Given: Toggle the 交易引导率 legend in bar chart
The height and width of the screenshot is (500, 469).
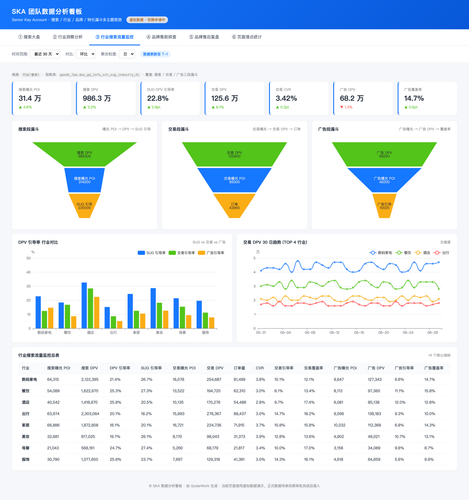Looking at the screenshot, I should pyautogui.click(x=182, y=253).
